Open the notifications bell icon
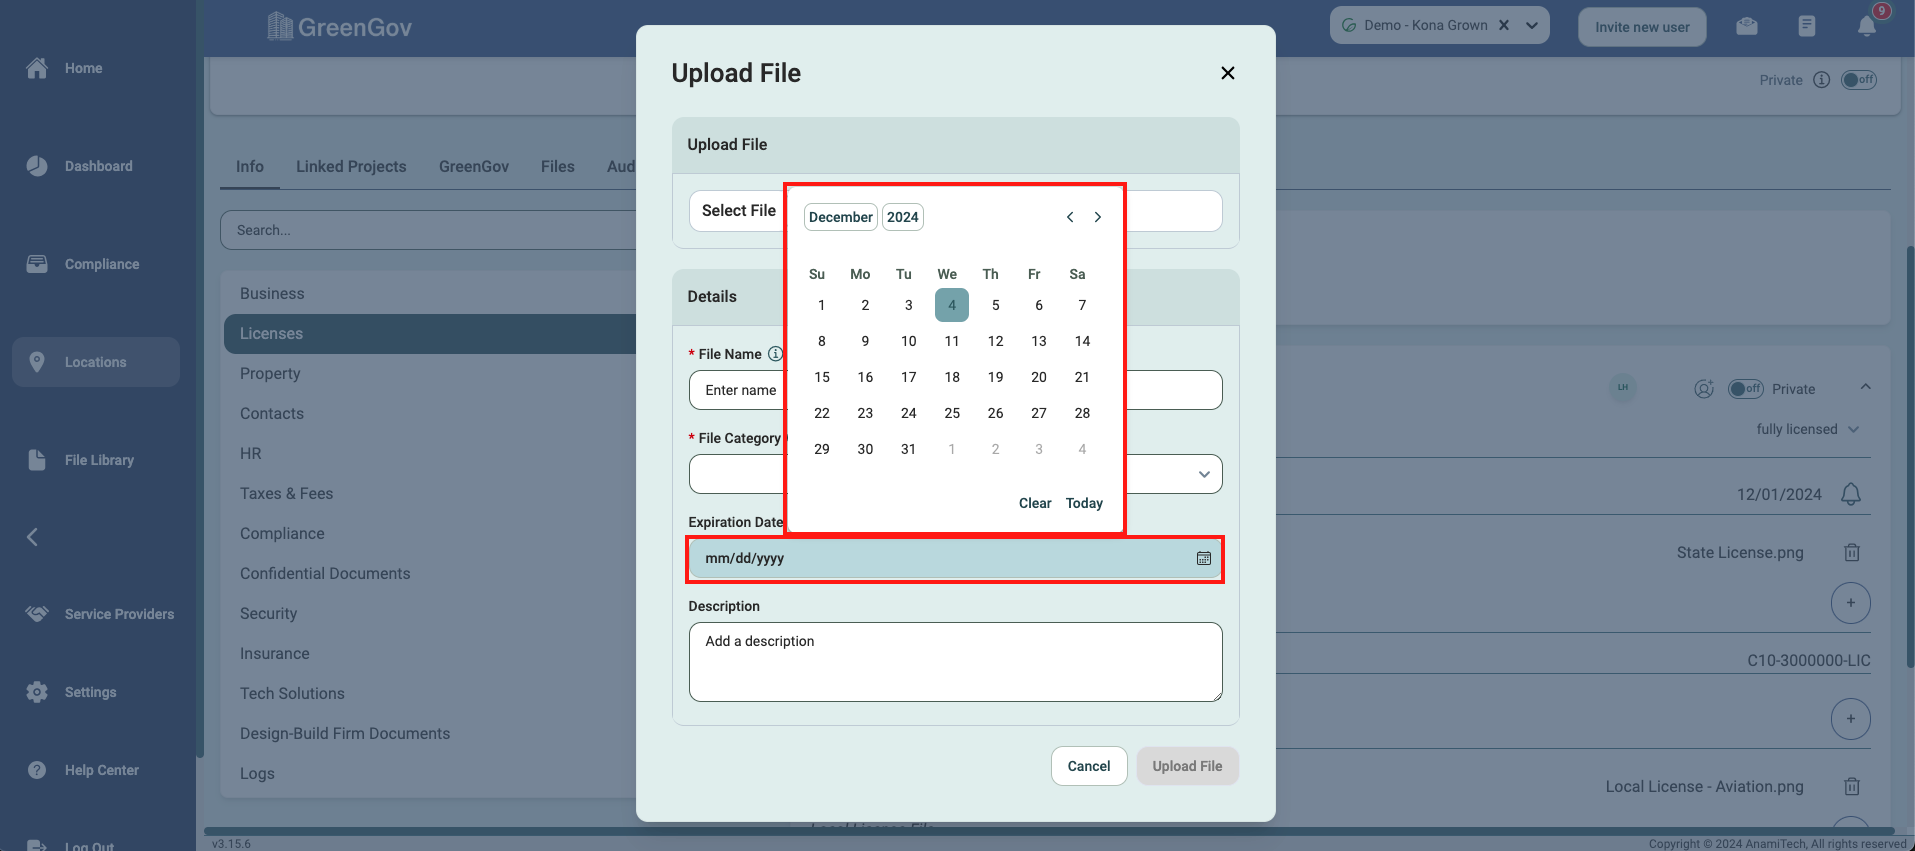1915x851 pixels. [1866, 26]
